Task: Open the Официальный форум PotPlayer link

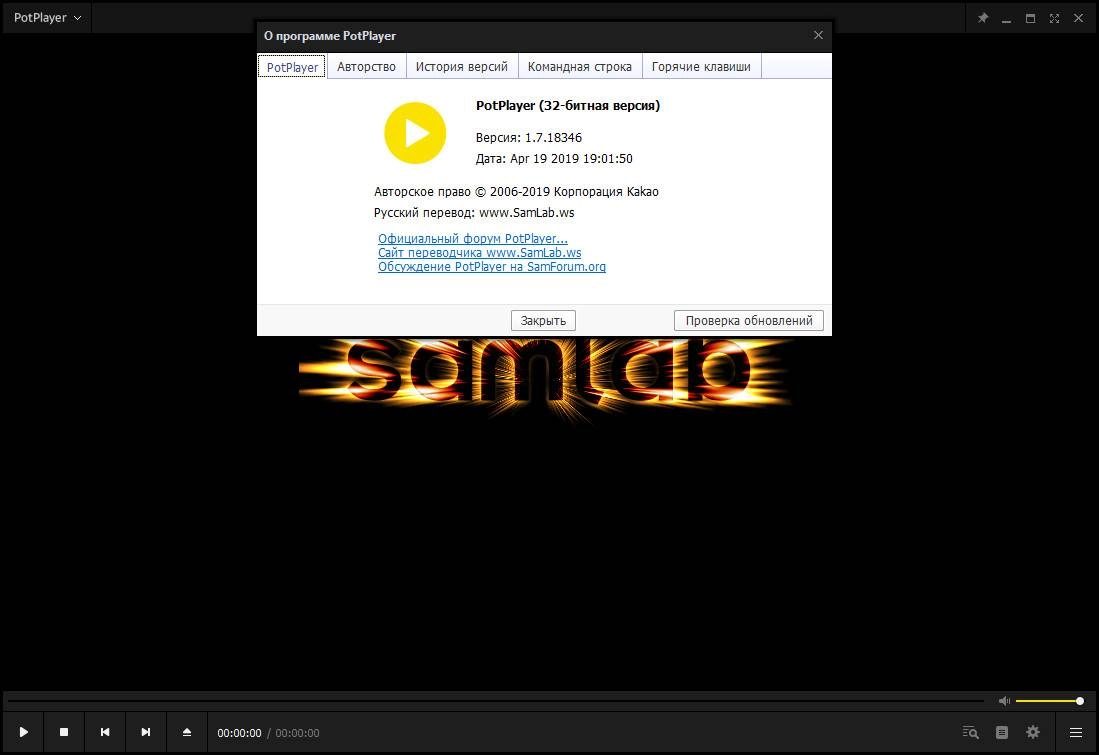Action: [x=473, y=238]
